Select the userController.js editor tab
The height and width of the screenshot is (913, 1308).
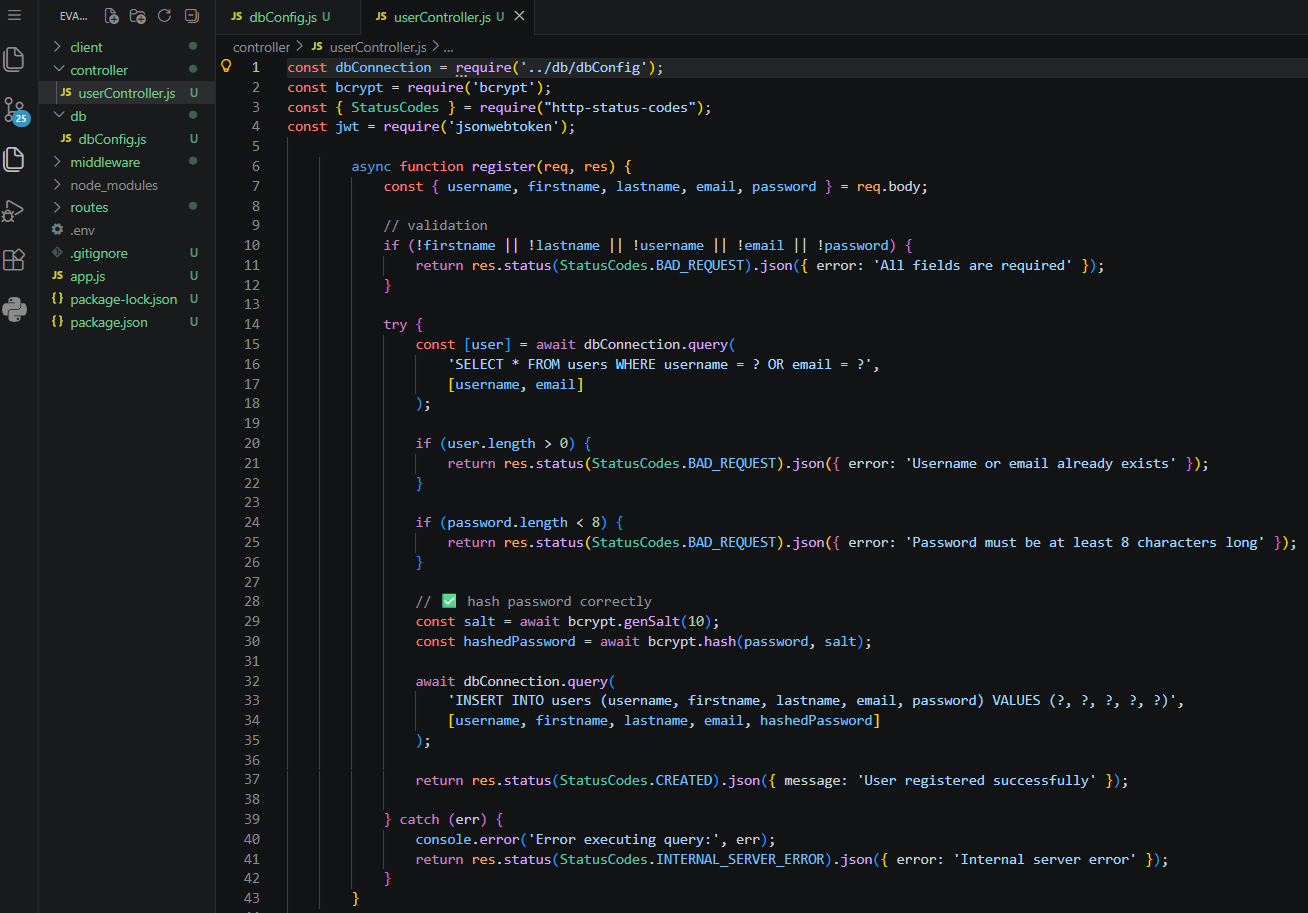(447, 17)
